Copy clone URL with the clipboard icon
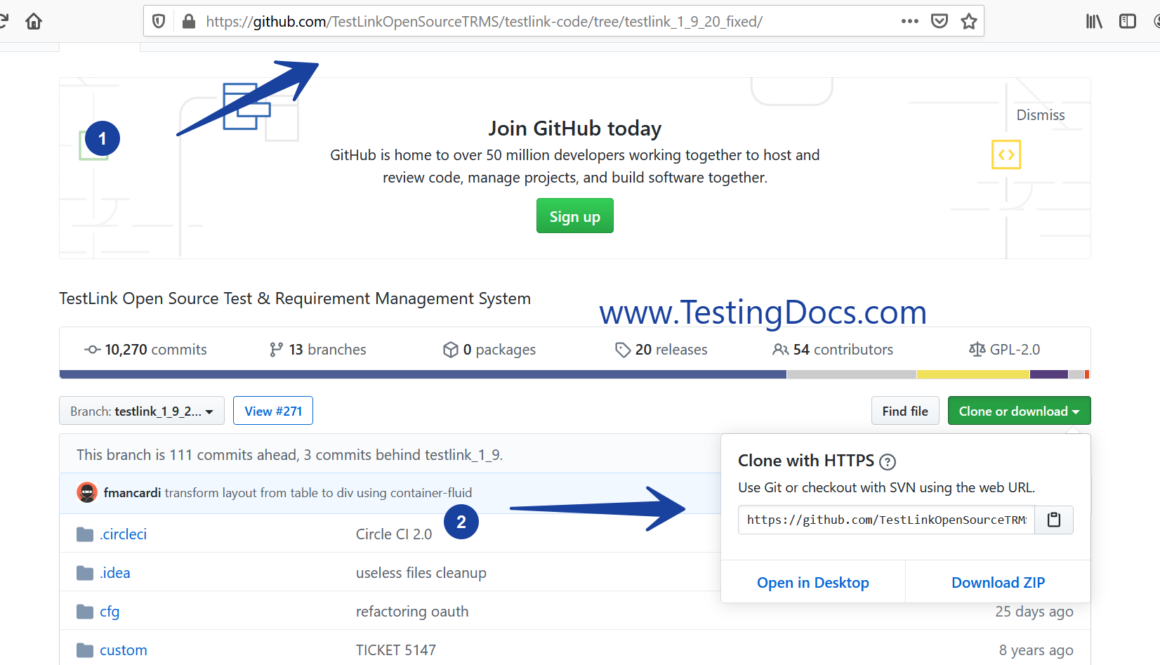1160x665 pixels. click(x=1054, y=520)
